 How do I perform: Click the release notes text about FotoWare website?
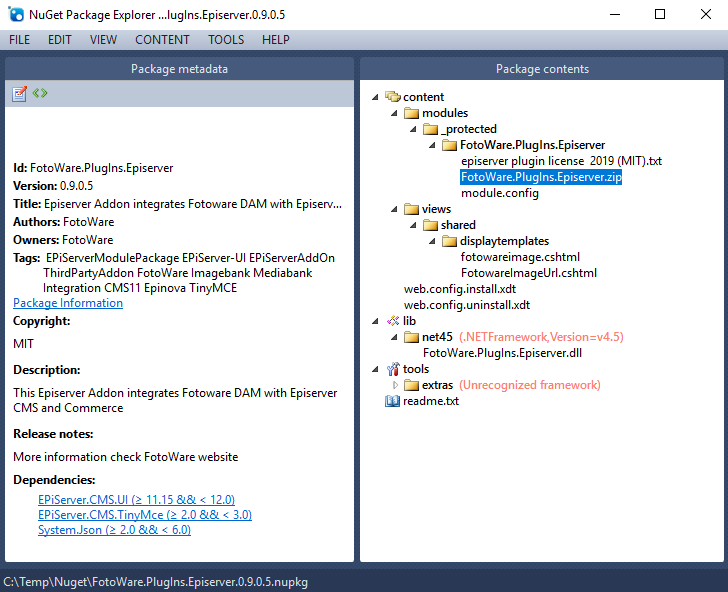pos(126,457)
